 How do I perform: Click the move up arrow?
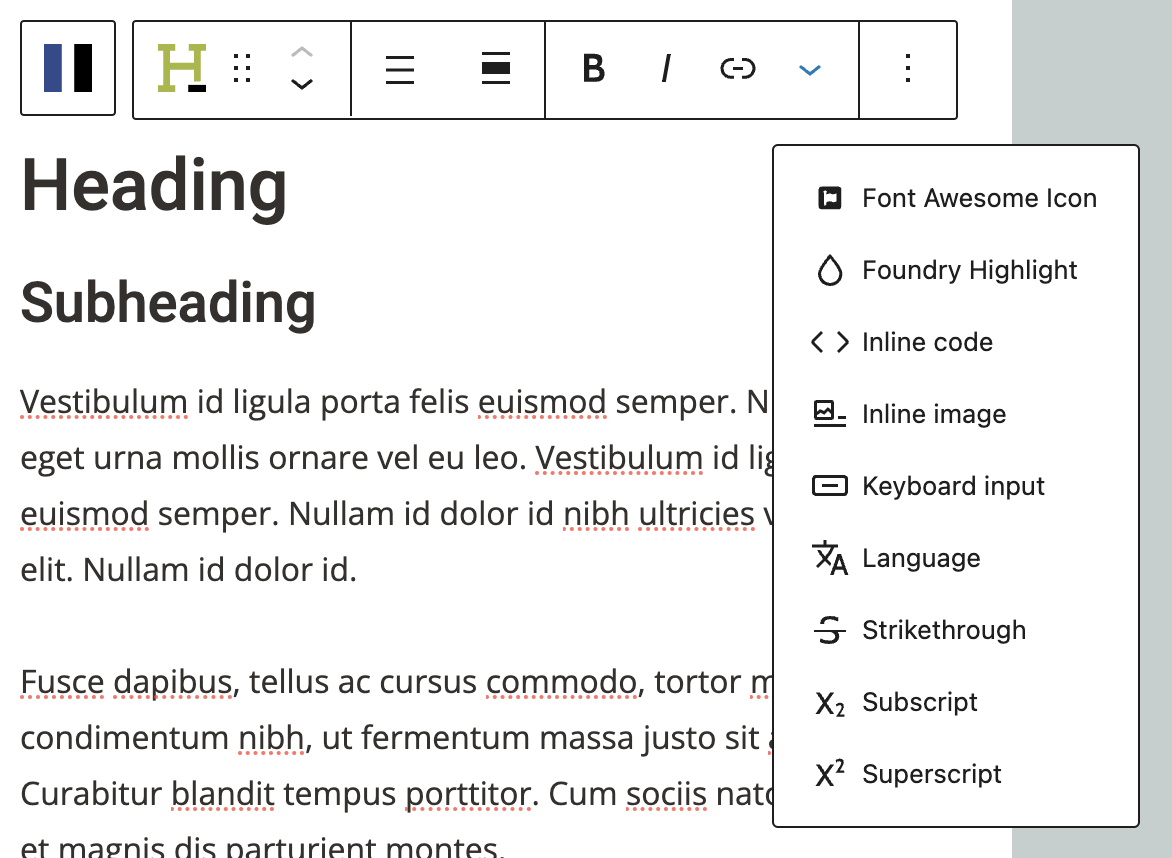point(302,52)
